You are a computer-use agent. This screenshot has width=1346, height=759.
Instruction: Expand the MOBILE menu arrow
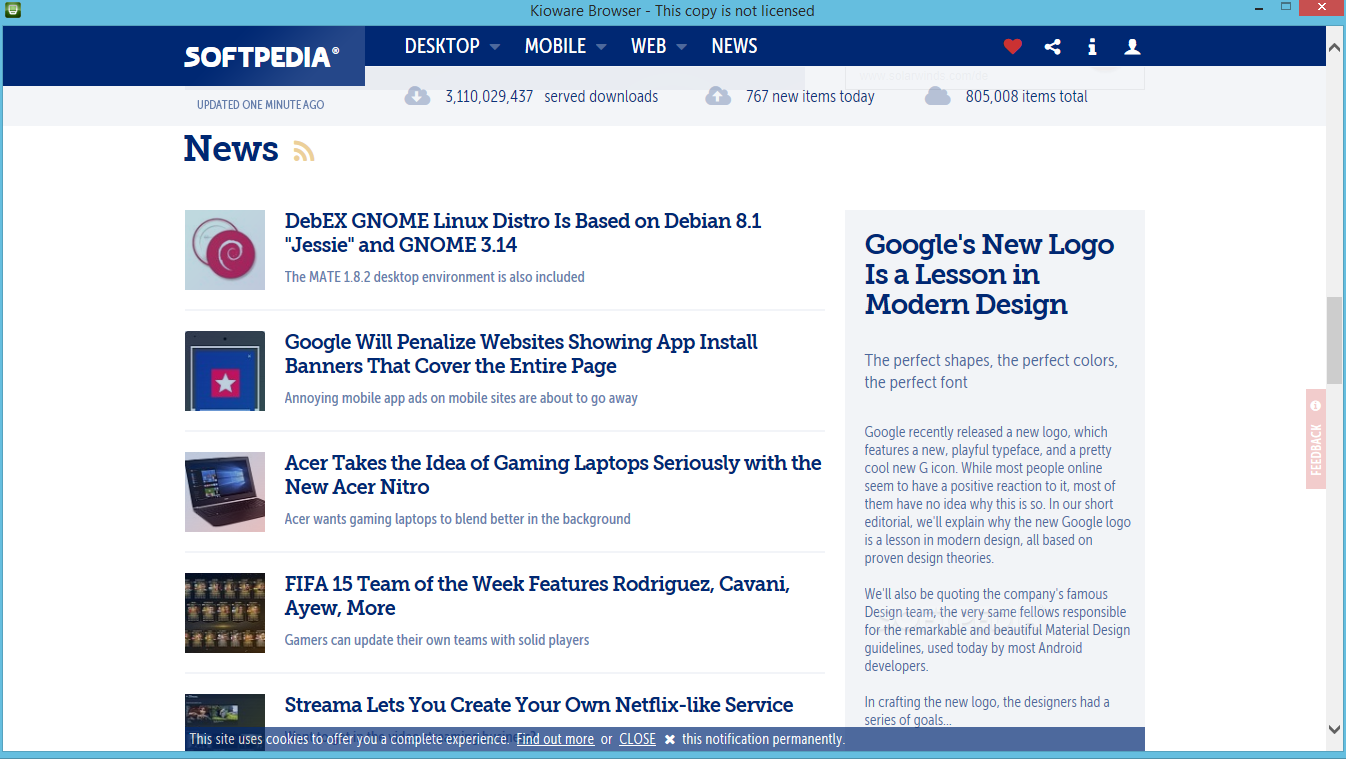pos(601,47)
